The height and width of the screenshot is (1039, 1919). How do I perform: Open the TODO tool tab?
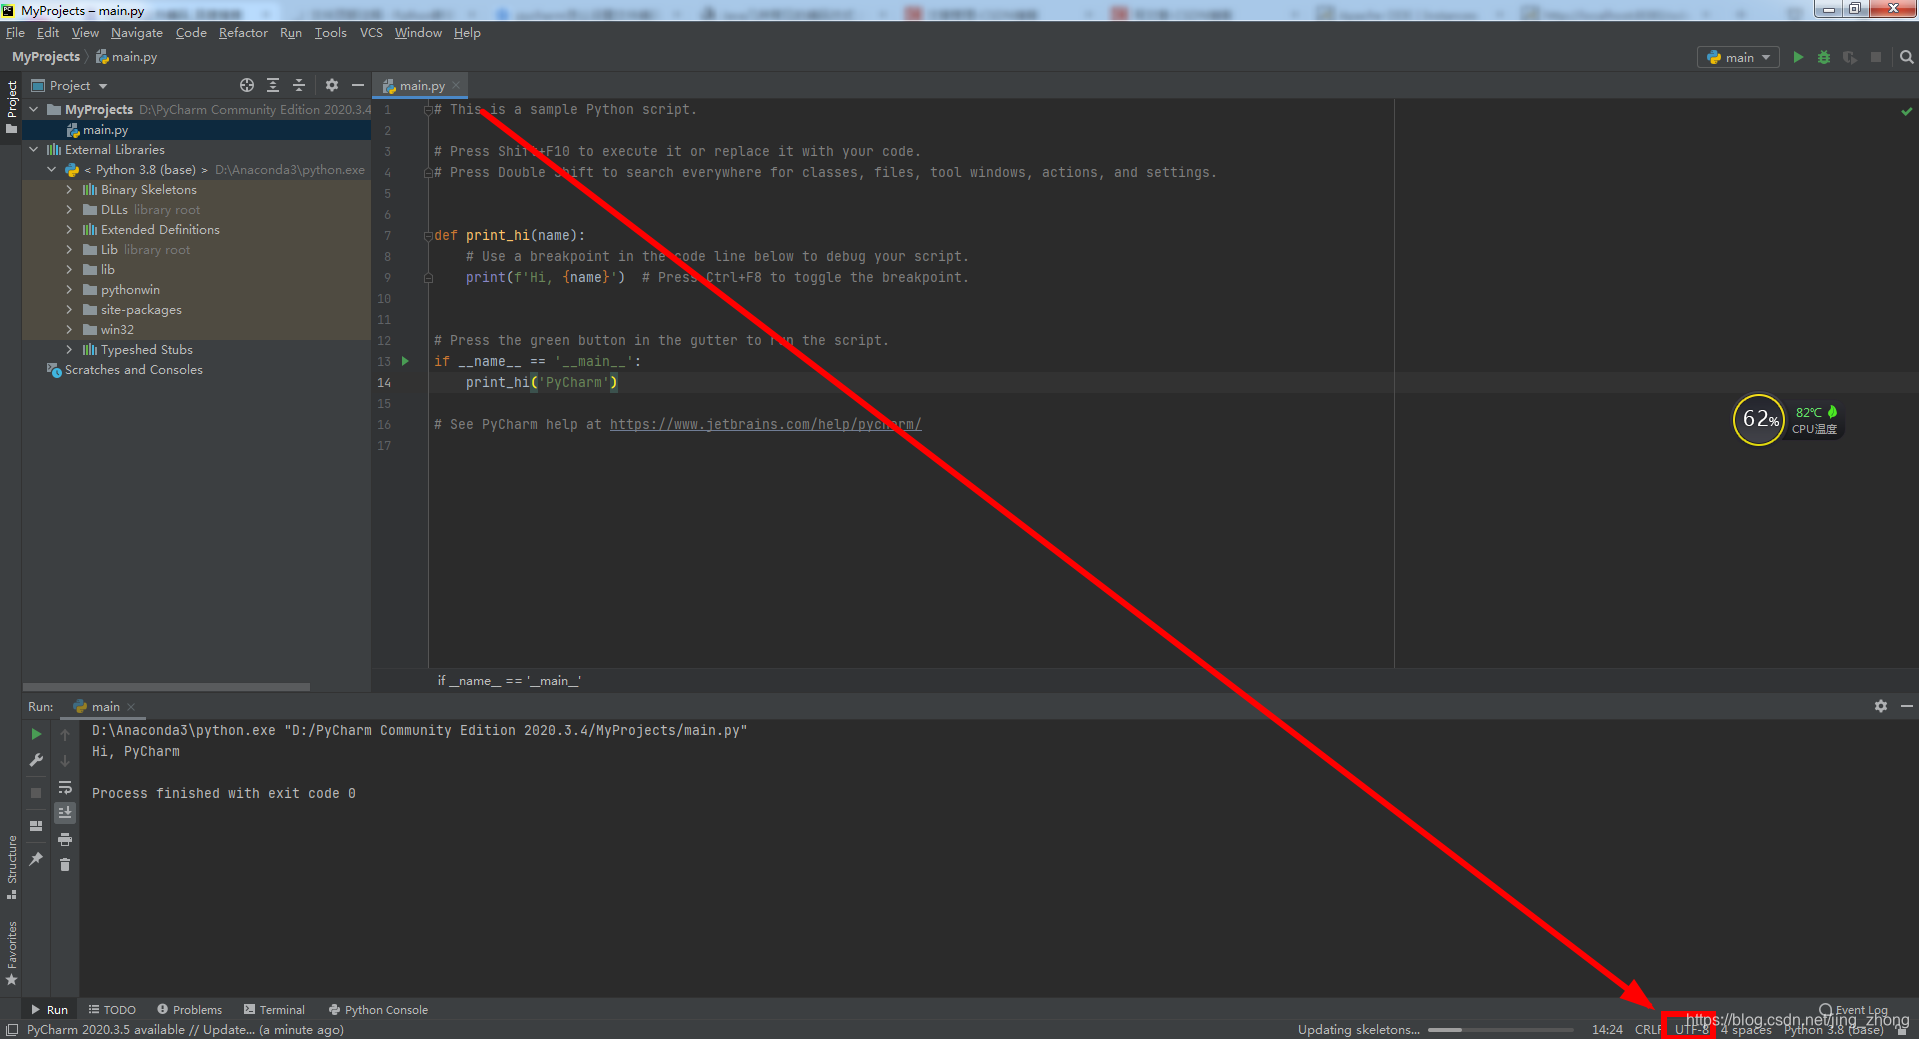tap(112, 1010)
